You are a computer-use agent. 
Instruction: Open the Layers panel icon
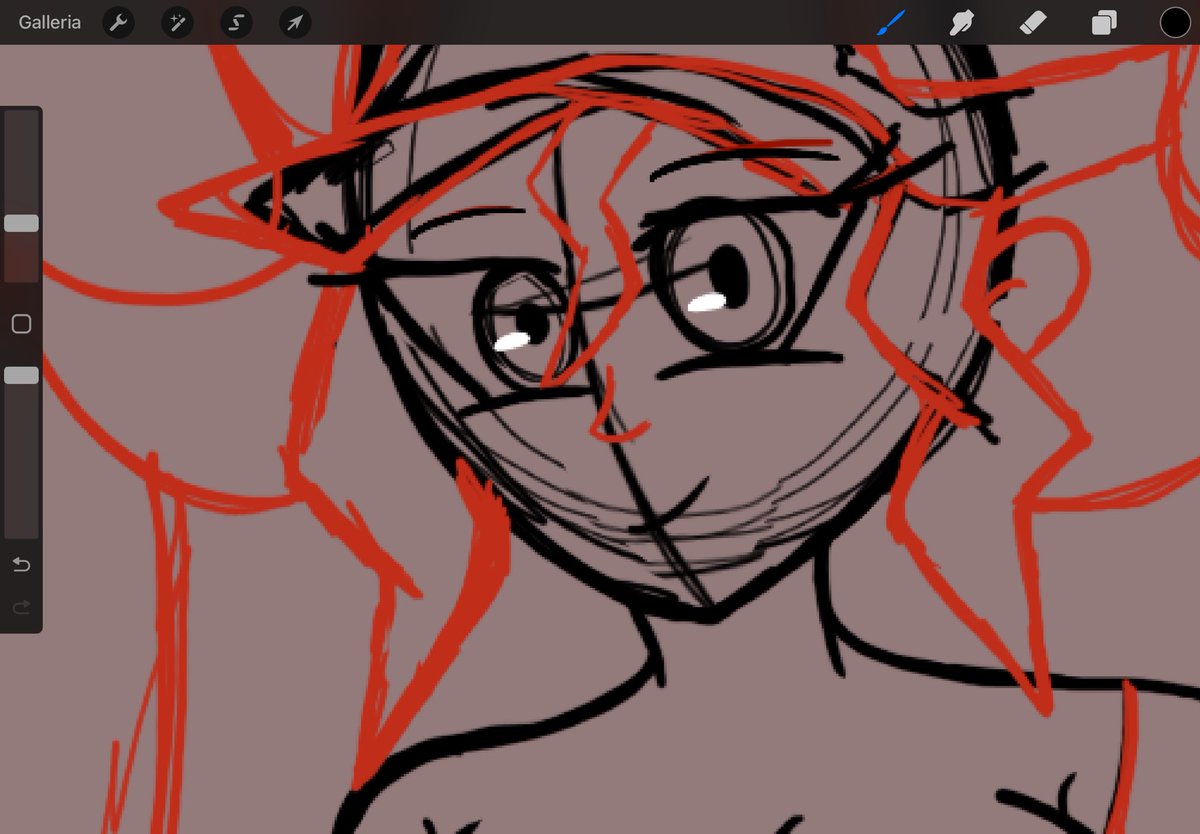[x=1104, y=22]
